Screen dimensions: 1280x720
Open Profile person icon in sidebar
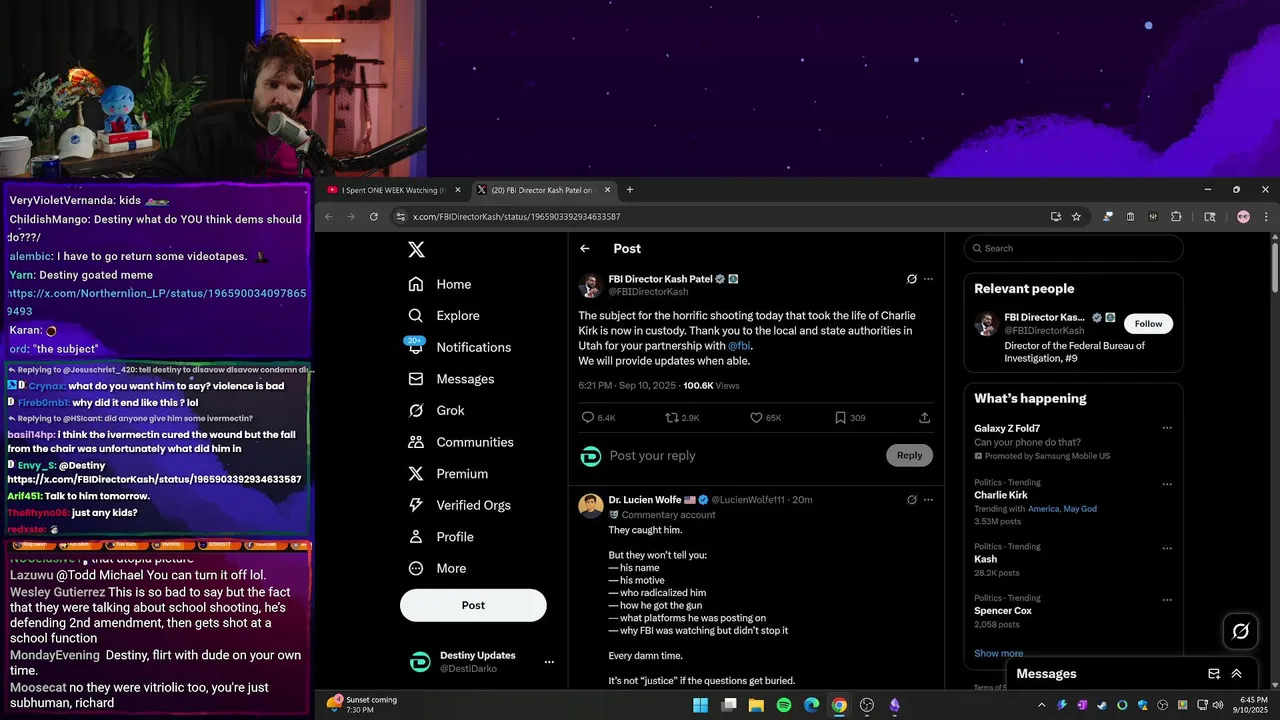416,537
